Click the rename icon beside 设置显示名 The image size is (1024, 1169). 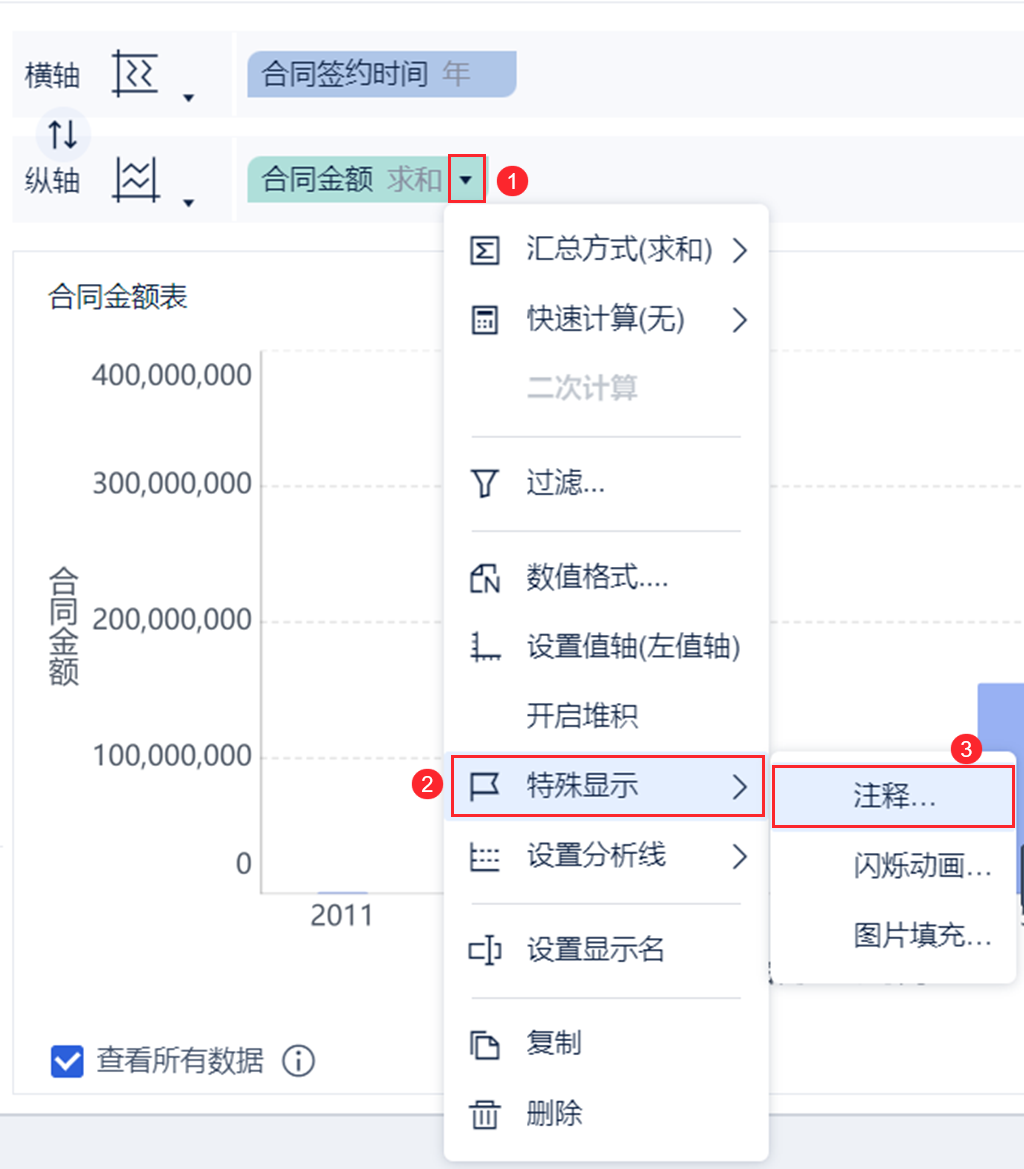484,950
